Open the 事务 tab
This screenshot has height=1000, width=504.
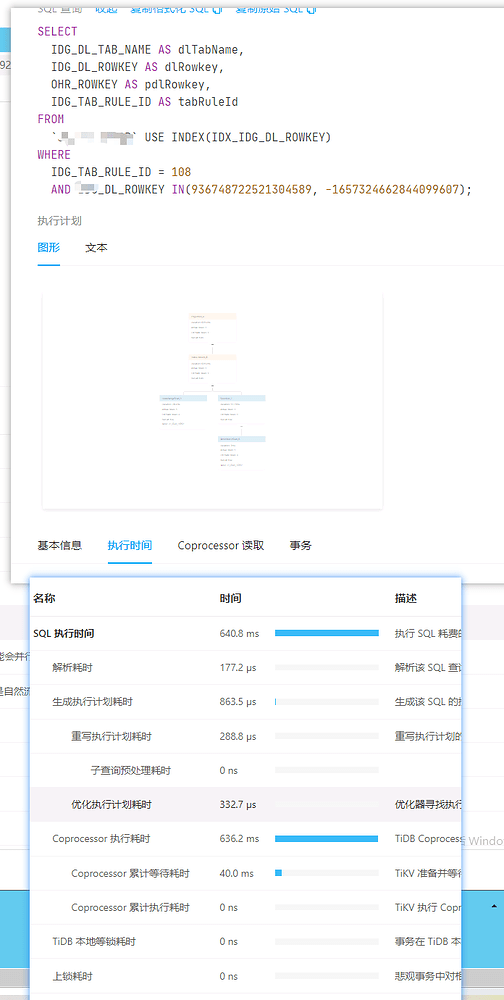click(x=300, y=546)
